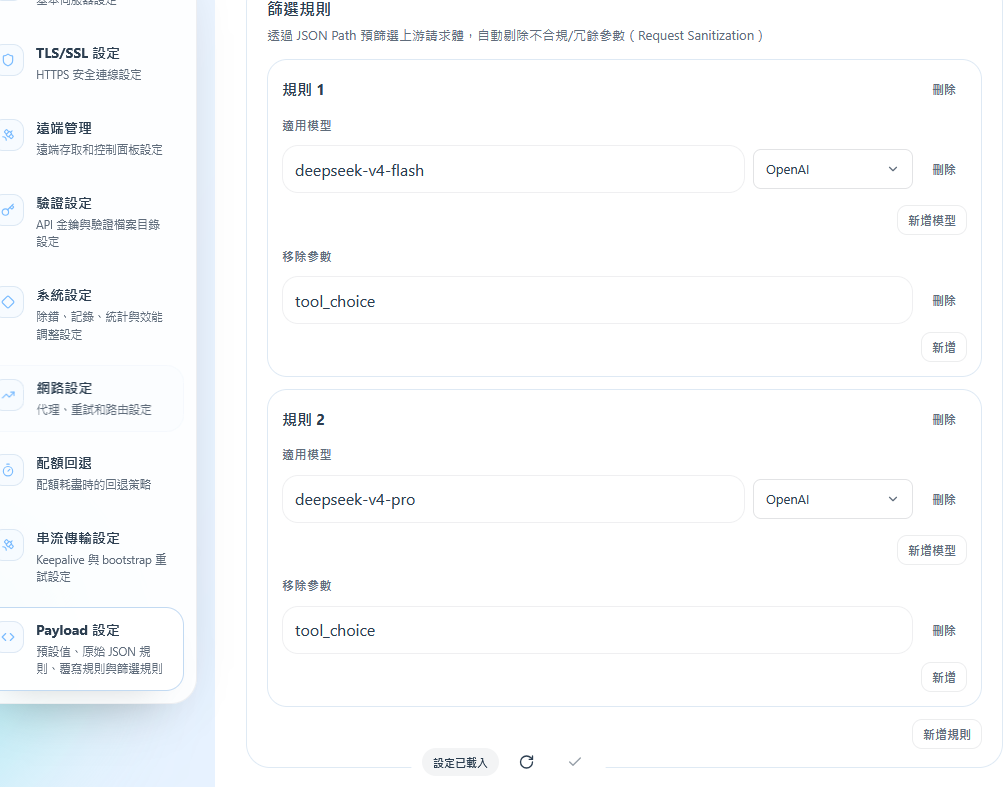Click the 篩選規則 heading
The height and width of the screenshot is (787, 1003).
(299, 10)
